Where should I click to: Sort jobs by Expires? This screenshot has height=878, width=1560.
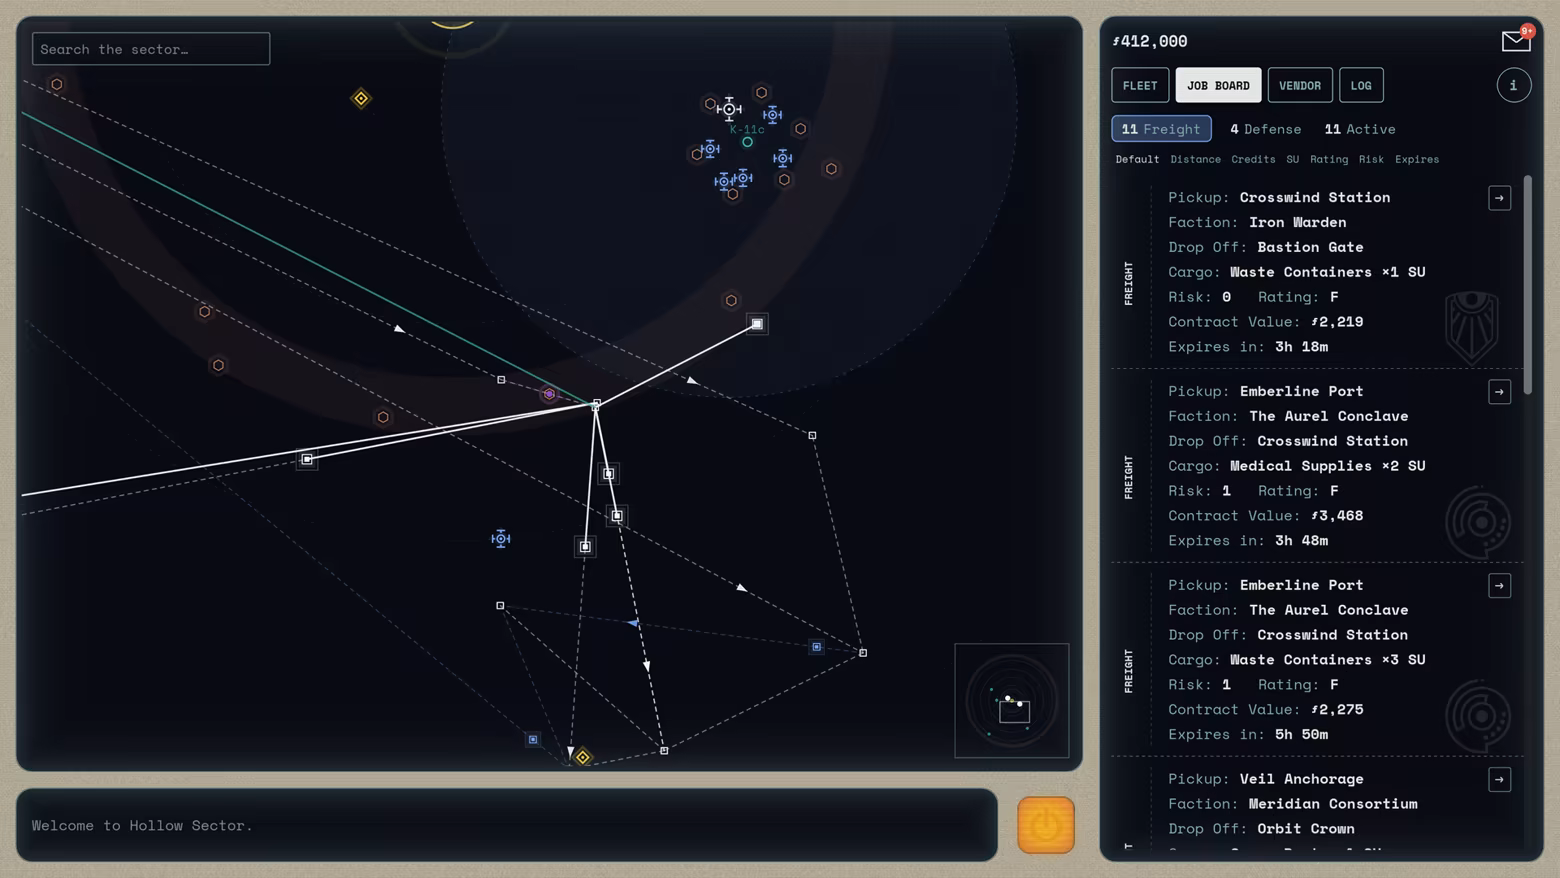pos(1417,159)
